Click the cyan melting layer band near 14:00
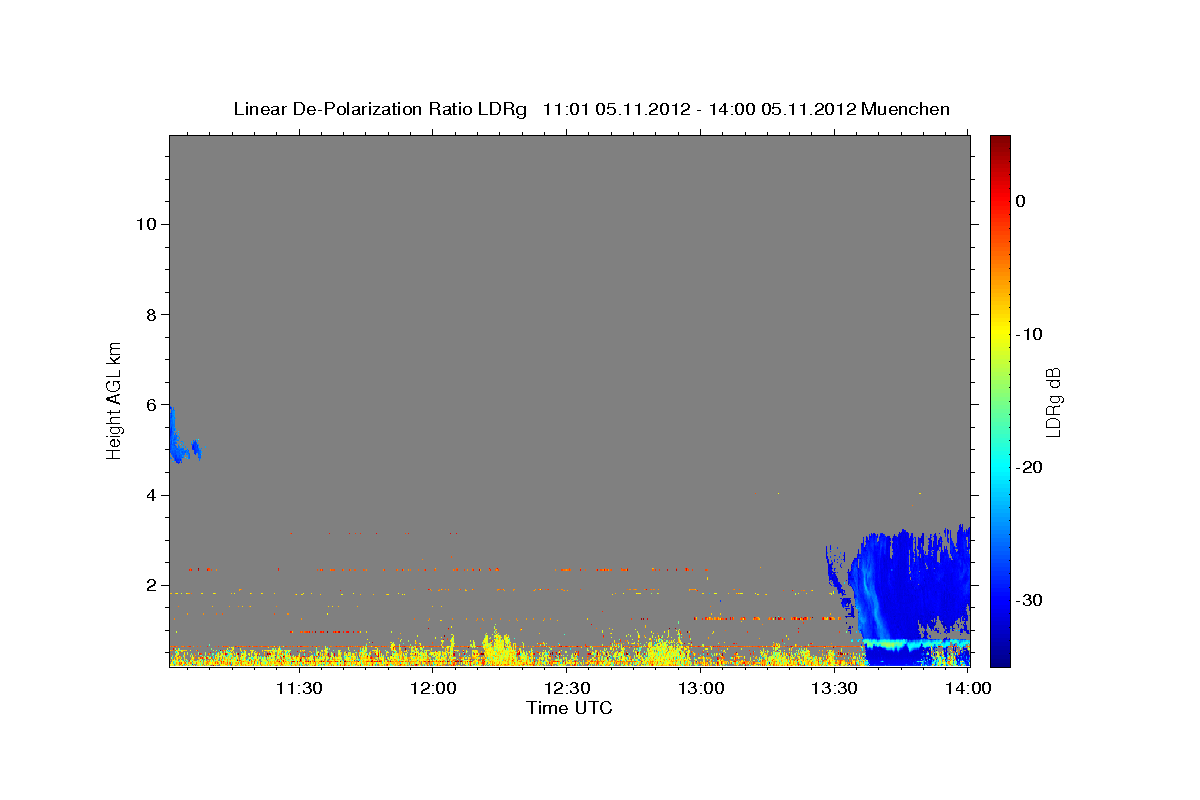1200x800 pixels. coord(915,642)
